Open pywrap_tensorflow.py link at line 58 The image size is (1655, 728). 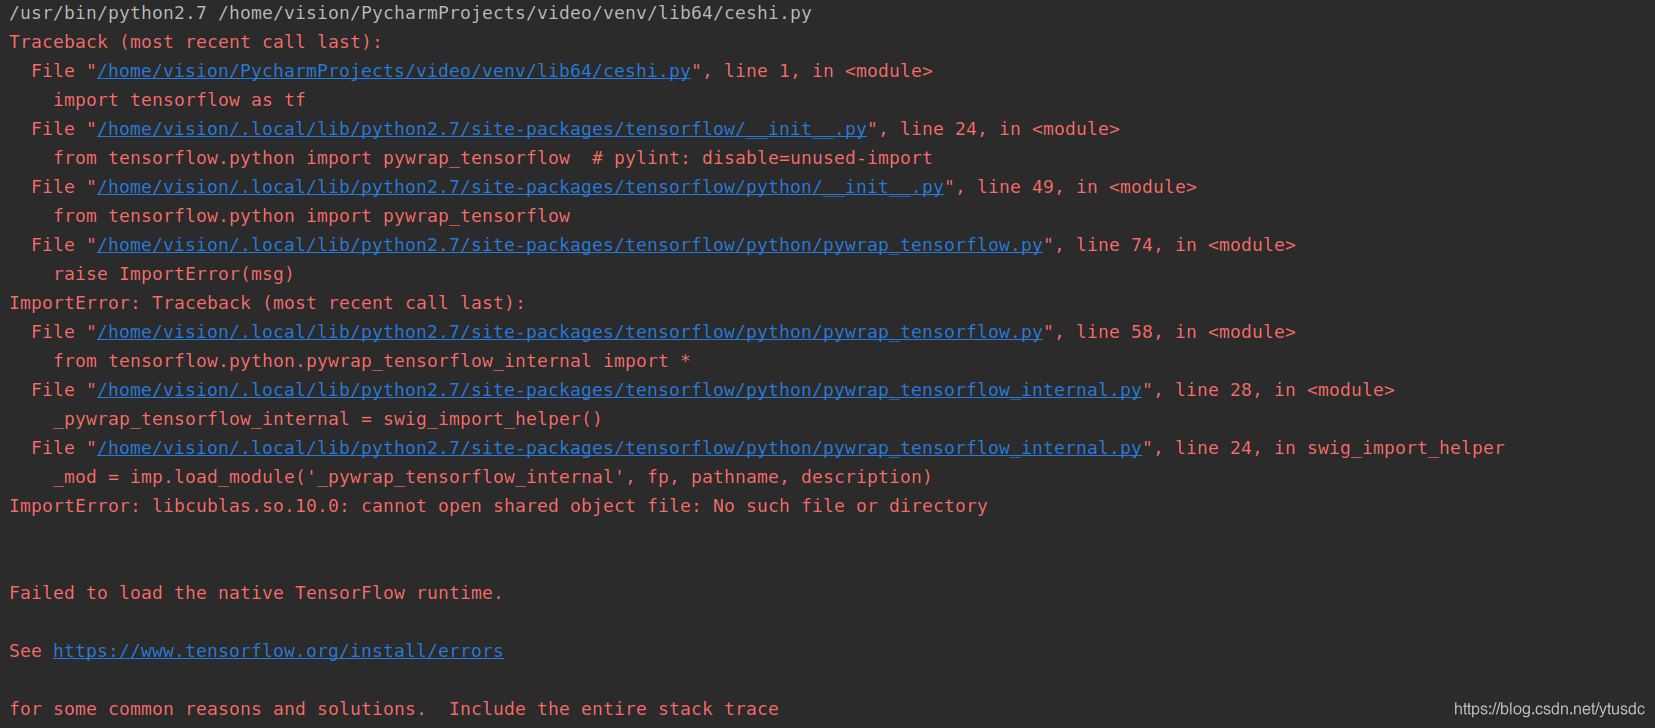click(x=570, y=332)
